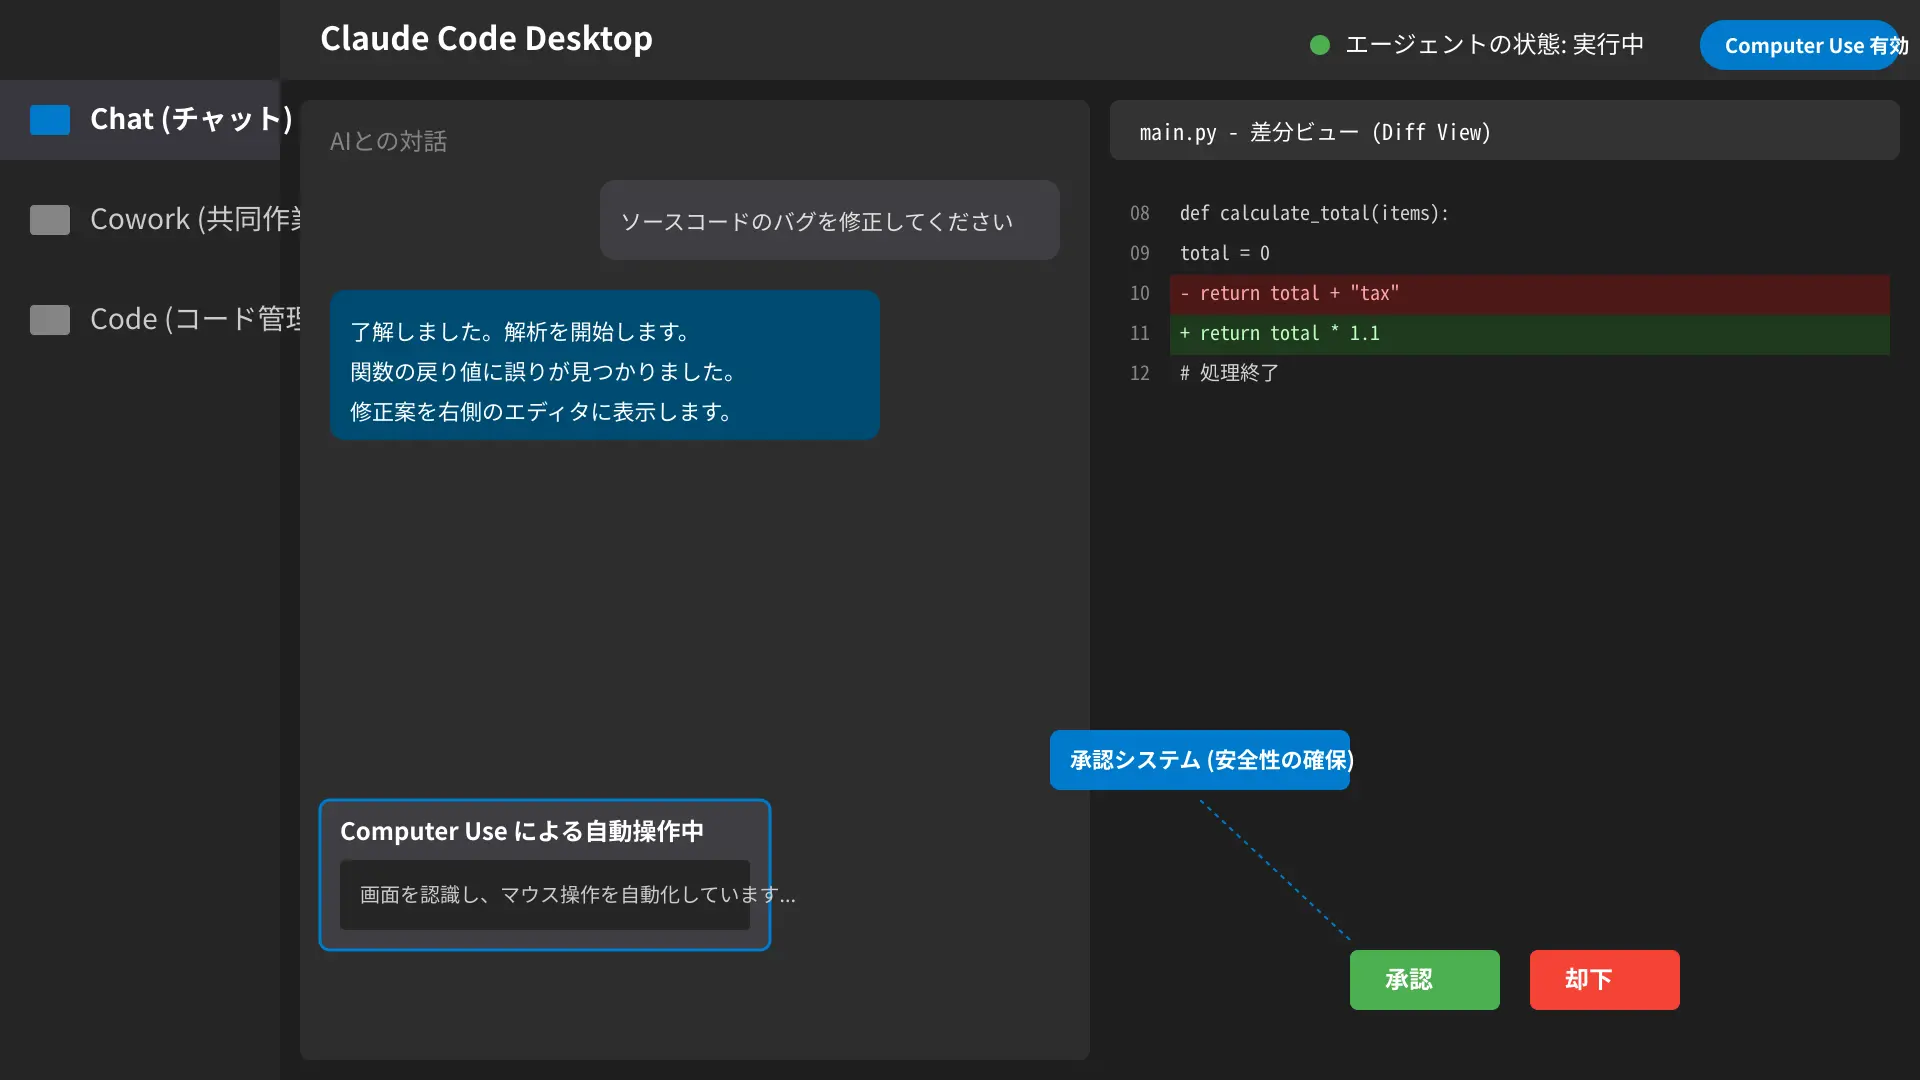
Task: Click the total = 0 code line
Action: [x=1225, y=253]
